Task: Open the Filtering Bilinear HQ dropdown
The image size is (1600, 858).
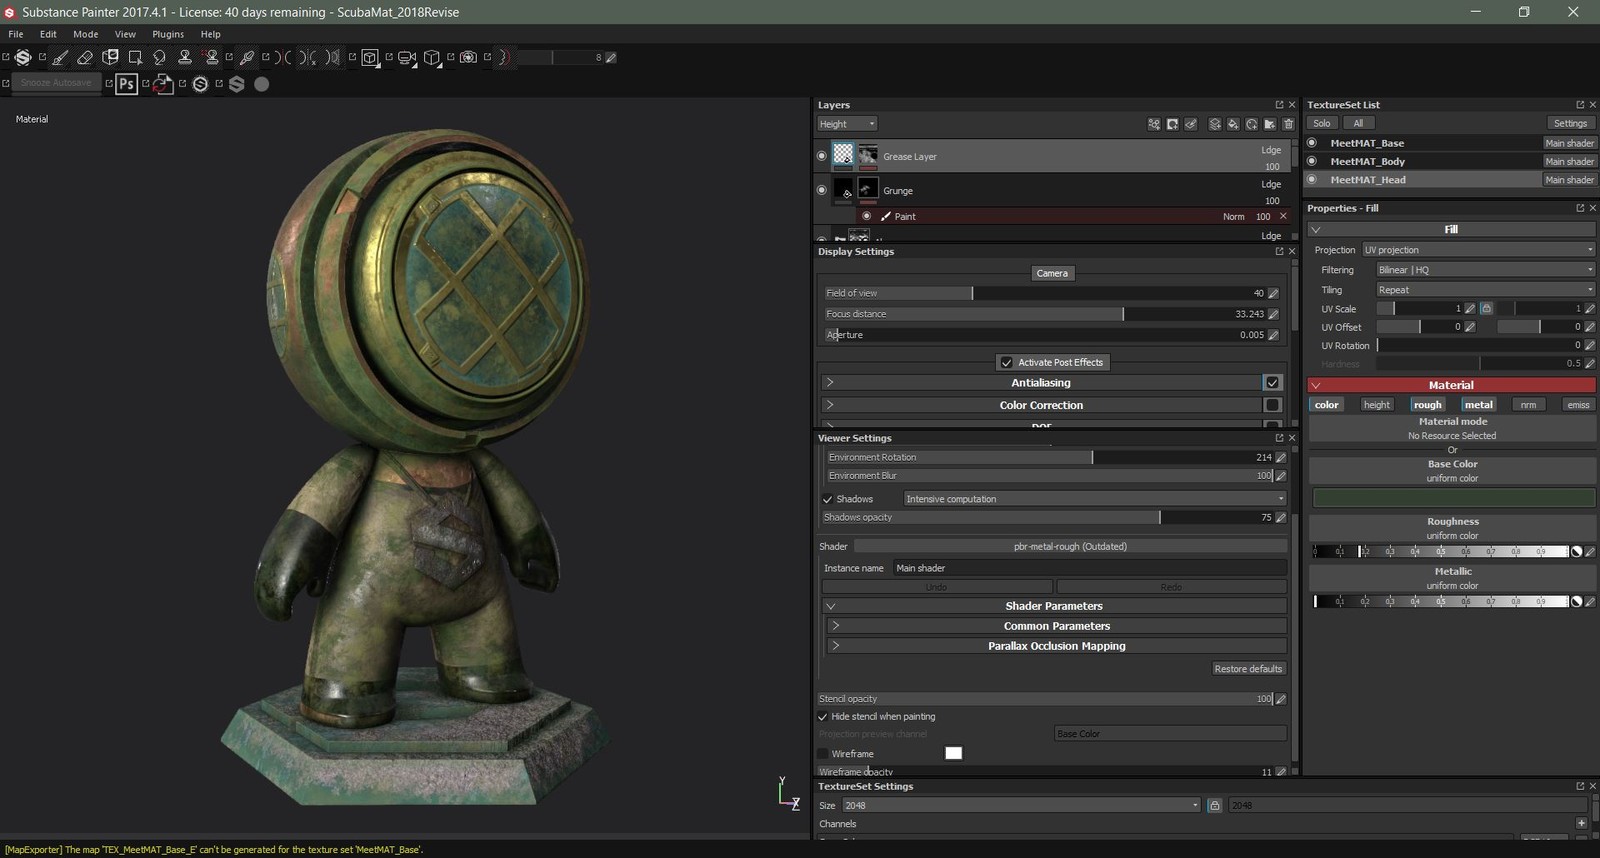Action: click(x=1485, y=270)
